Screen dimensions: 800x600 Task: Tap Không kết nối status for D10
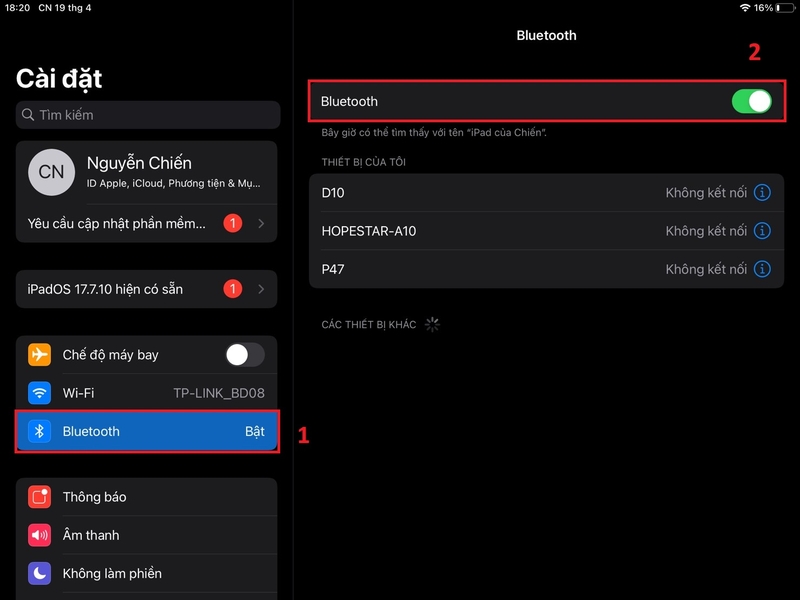coord(706,193)
